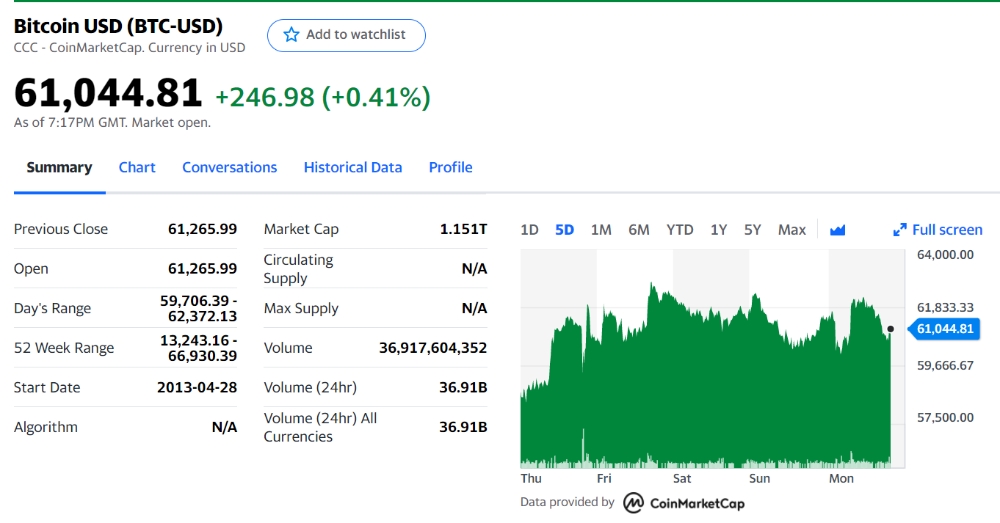This screenshot has height=523, width=1000.
Task: Open the Conversations tab
Action: coord(230,167)
